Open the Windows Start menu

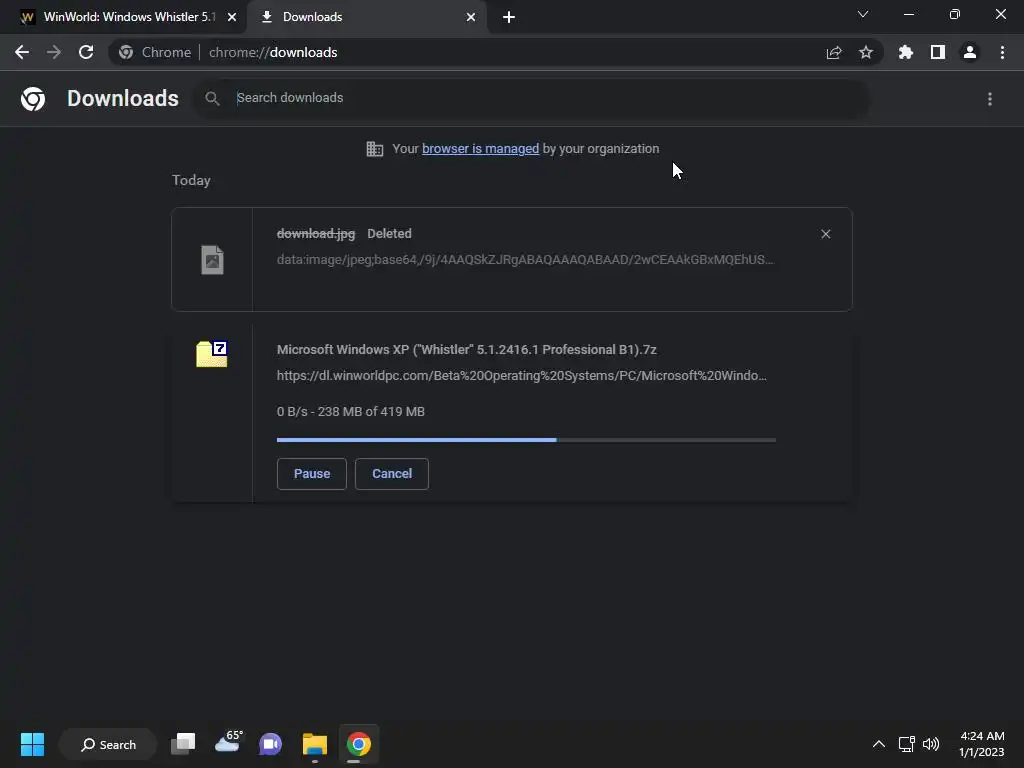coord(32,744)
